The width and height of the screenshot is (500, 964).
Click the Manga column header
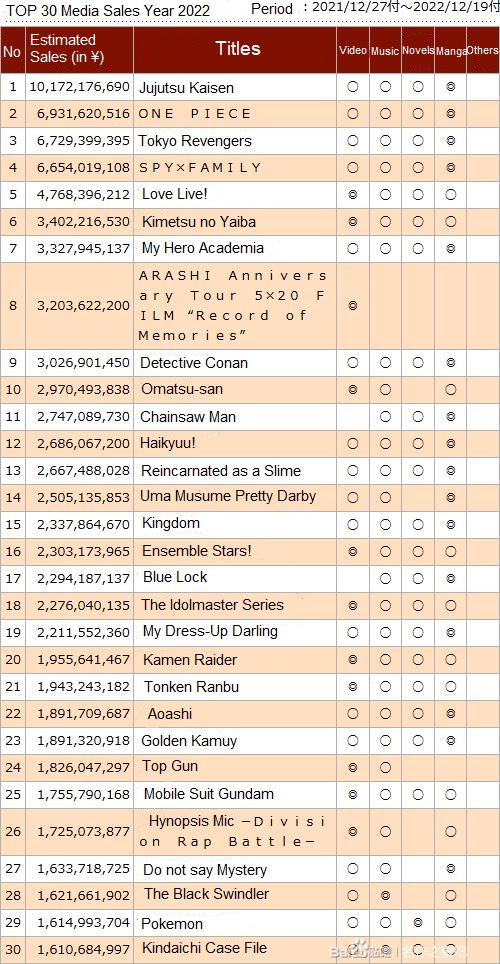(x=451, y=52)
